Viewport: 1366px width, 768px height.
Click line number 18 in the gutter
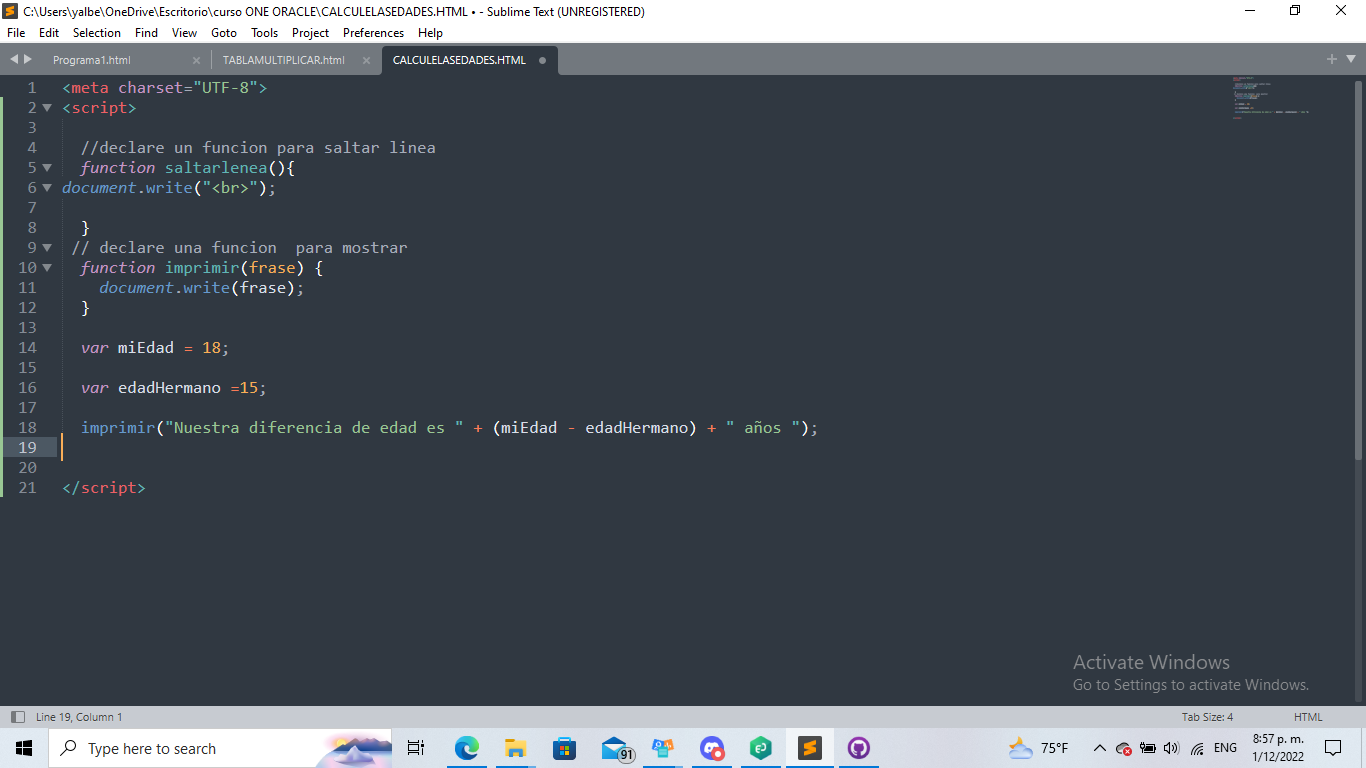(x=27, y=428)
